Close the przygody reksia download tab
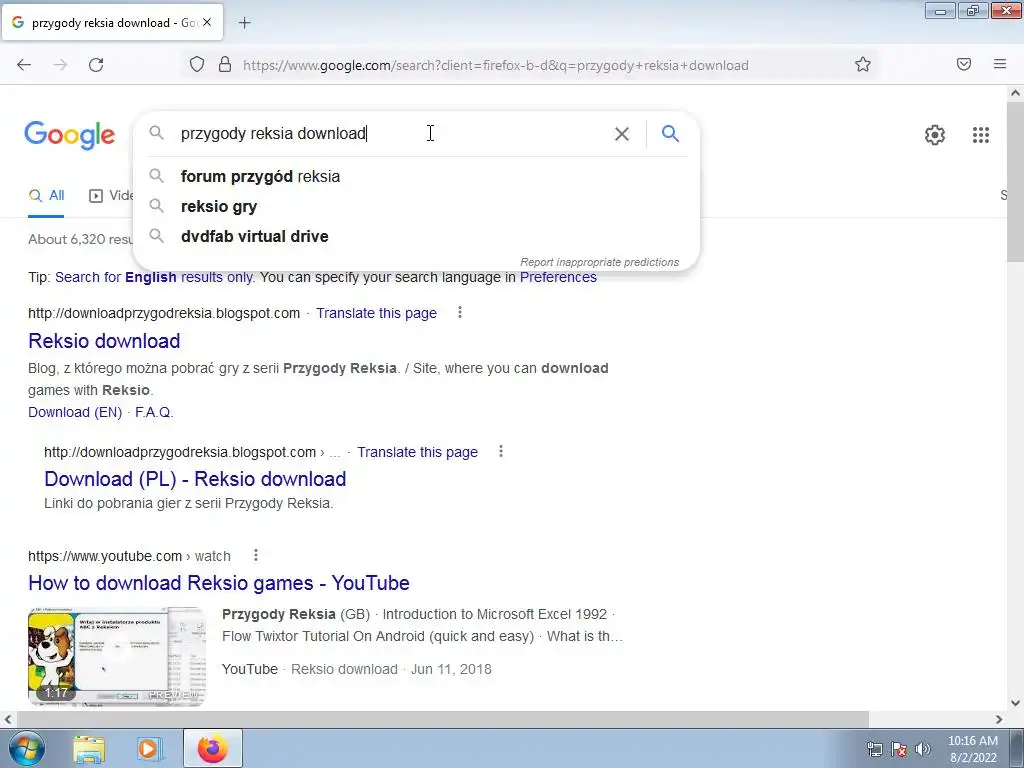The height and width of the screenshot is (768, 1024). 207,22
